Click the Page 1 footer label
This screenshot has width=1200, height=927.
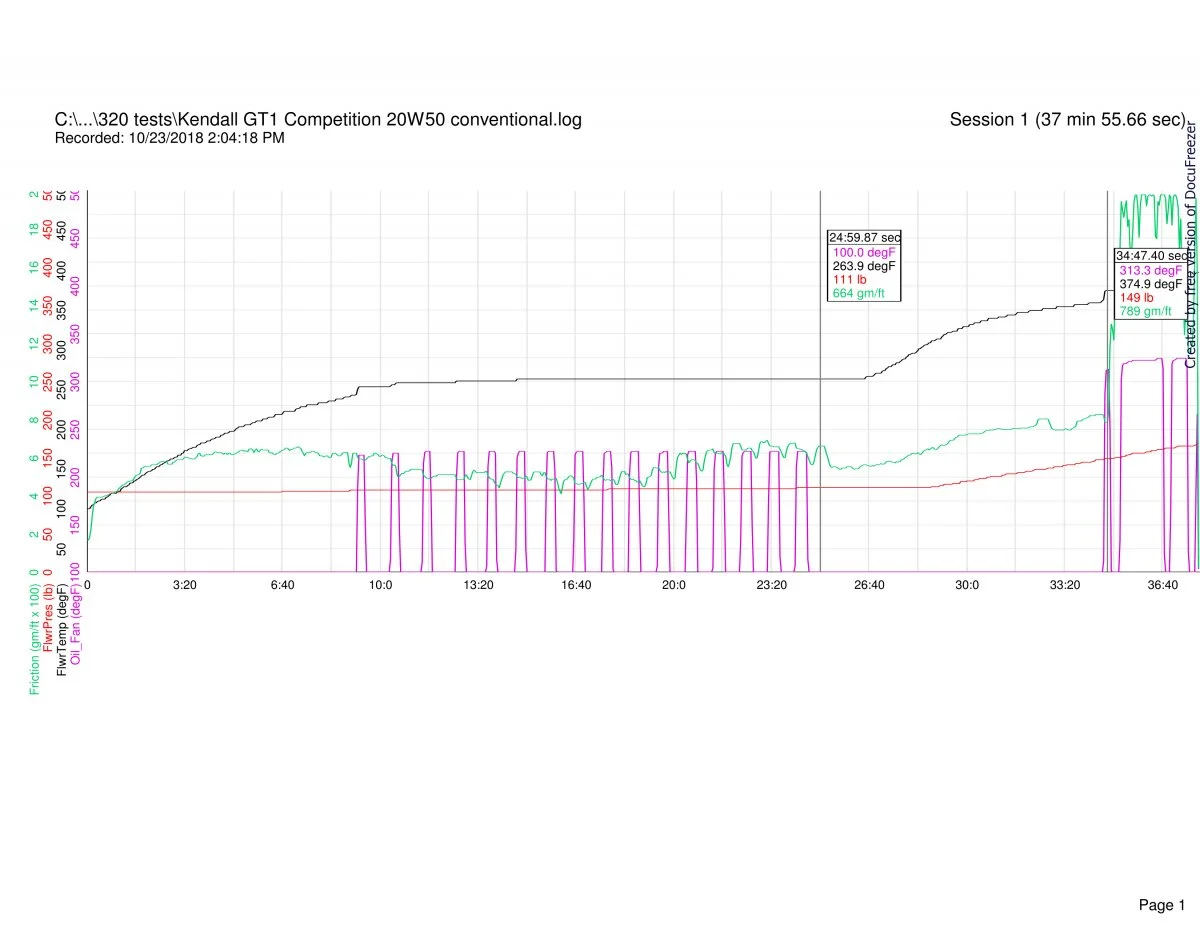(x=1161, y=877)
